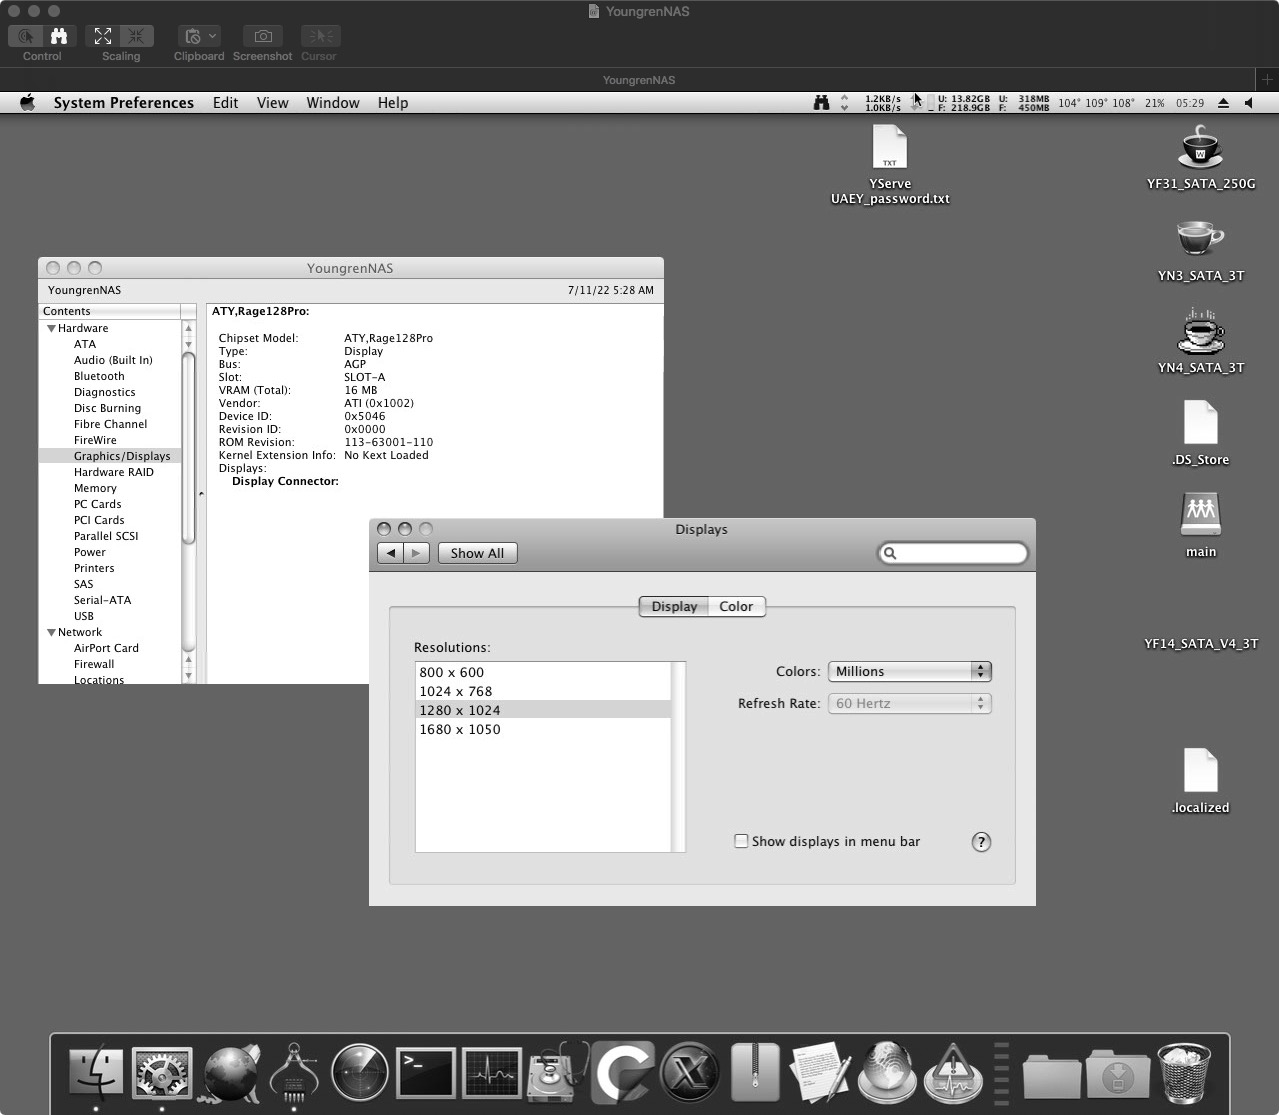The image size is (1279, 1115).
Task: Select Memory in Hardware list
Action: [x=95, y=488]
